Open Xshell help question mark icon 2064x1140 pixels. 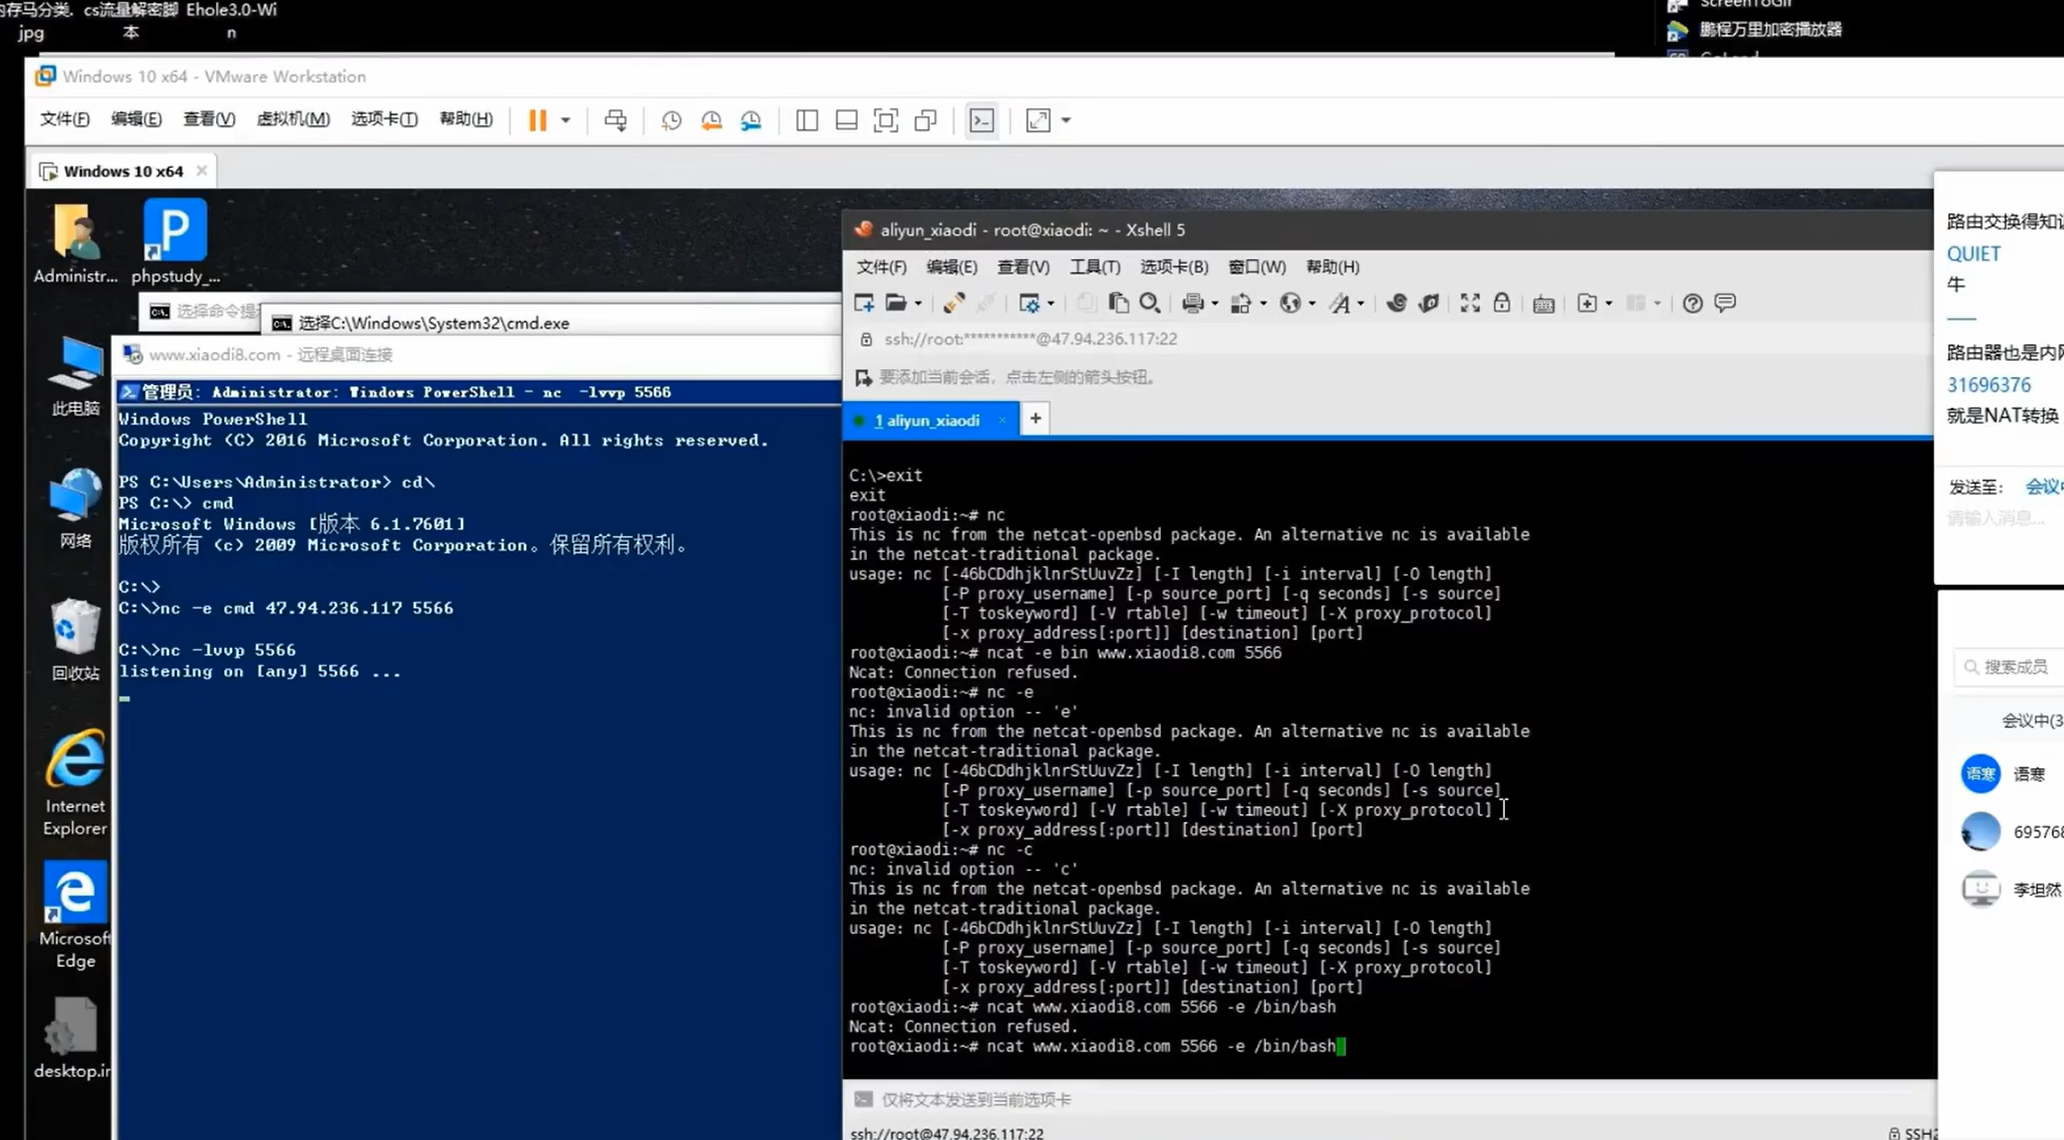(1692, 303)
